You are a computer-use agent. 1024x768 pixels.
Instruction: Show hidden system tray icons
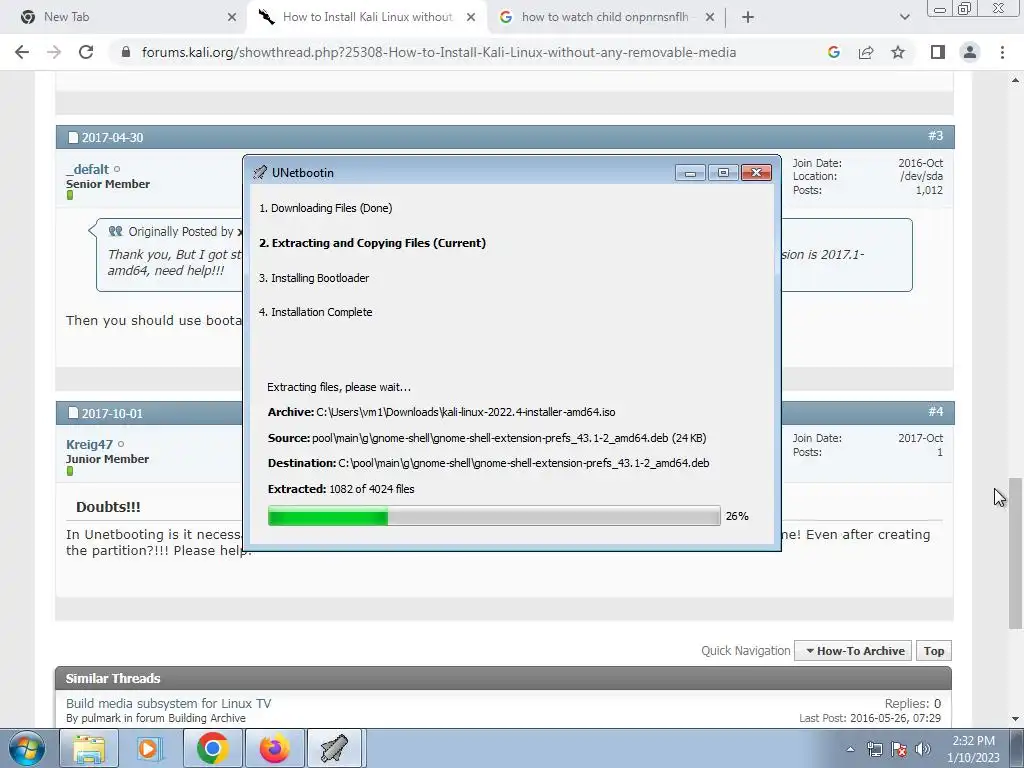coord(850,749)
